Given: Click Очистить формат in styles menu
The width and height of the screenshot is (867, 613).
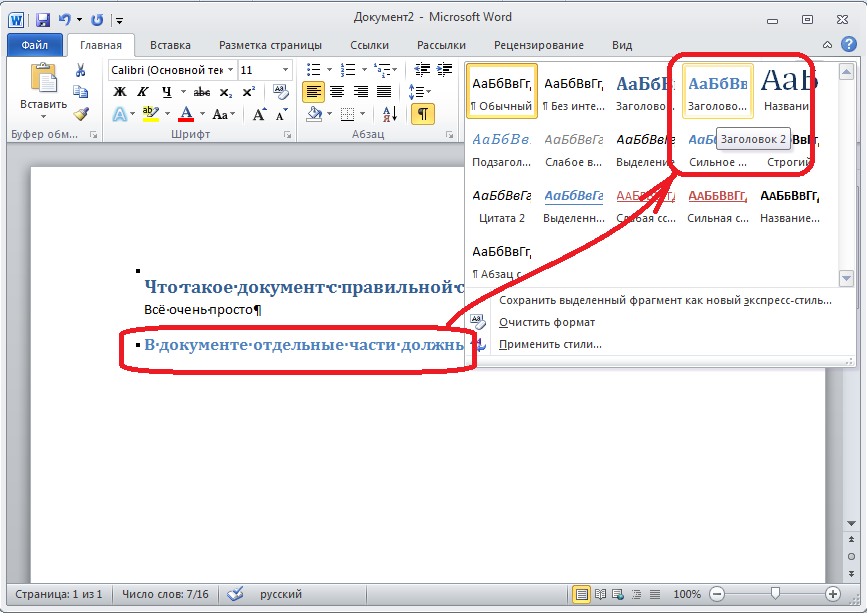Looking at the screenshot, I should pos(547,322).
